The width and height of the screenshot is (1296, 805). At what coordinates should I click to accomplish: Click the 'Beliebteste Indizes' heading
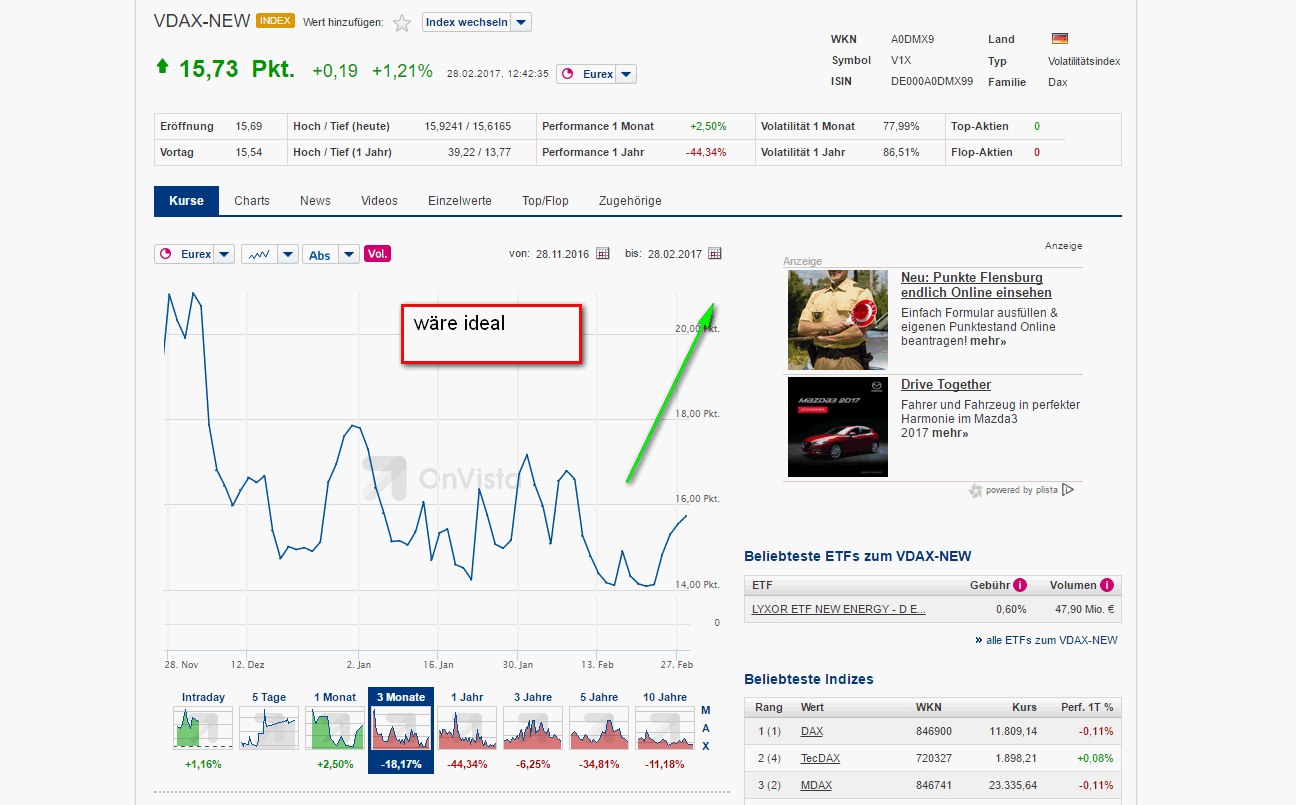click(809, 679)
